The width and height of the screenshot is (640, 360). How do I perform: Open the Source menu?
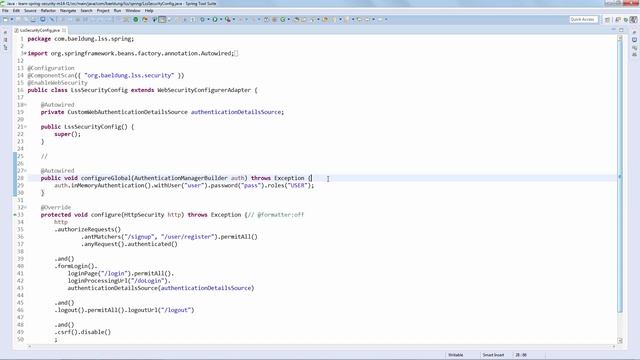coord(30,11)
